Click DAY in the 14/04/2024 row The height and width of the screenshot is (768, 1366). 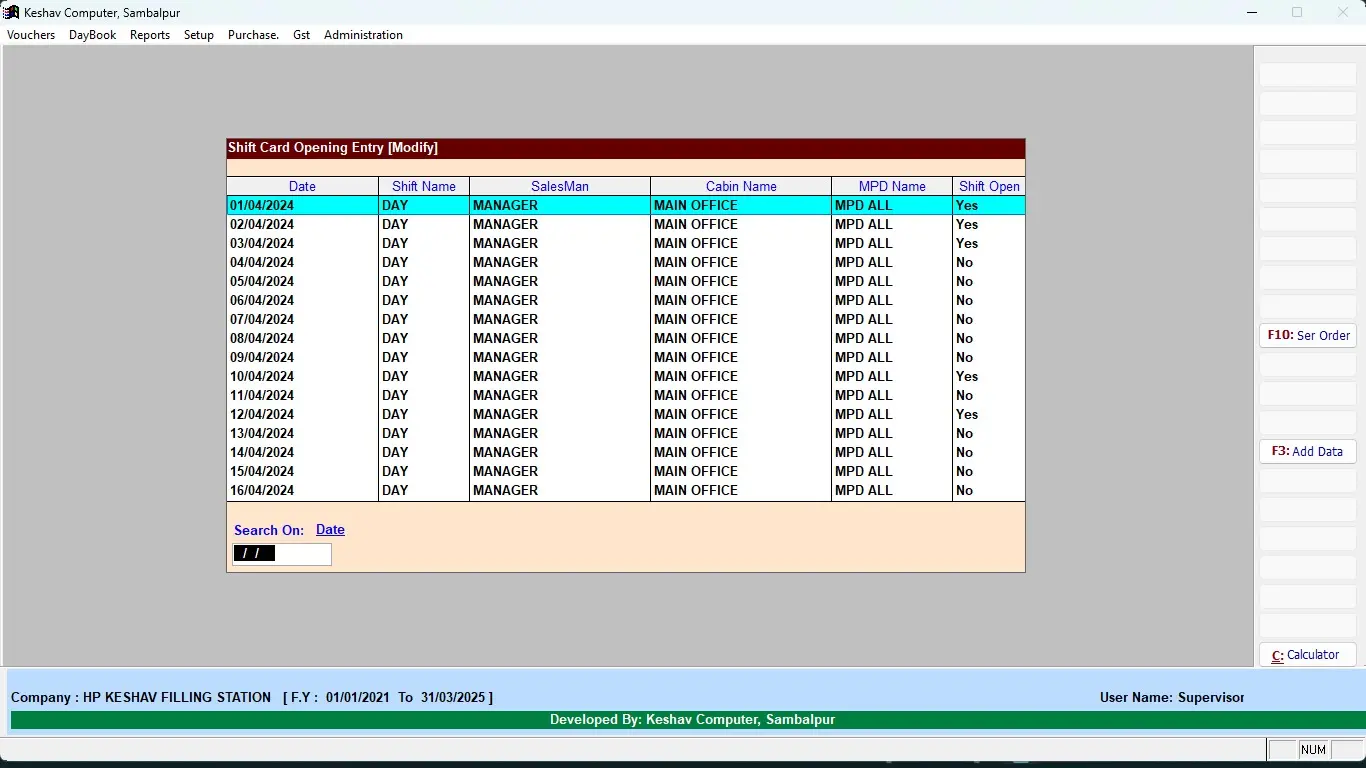pyautogui.click(x=395, y=452)
